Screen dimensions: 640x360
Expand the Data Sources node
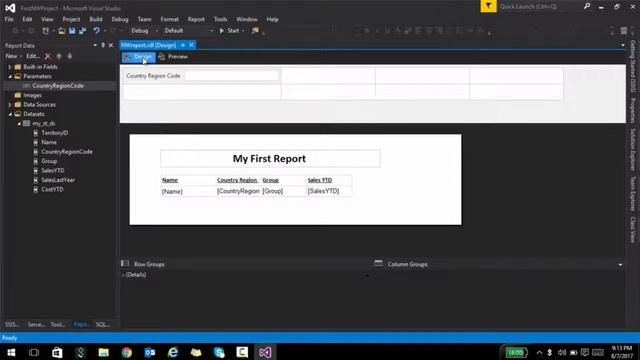pyautogui.click(x=10, y=104)
